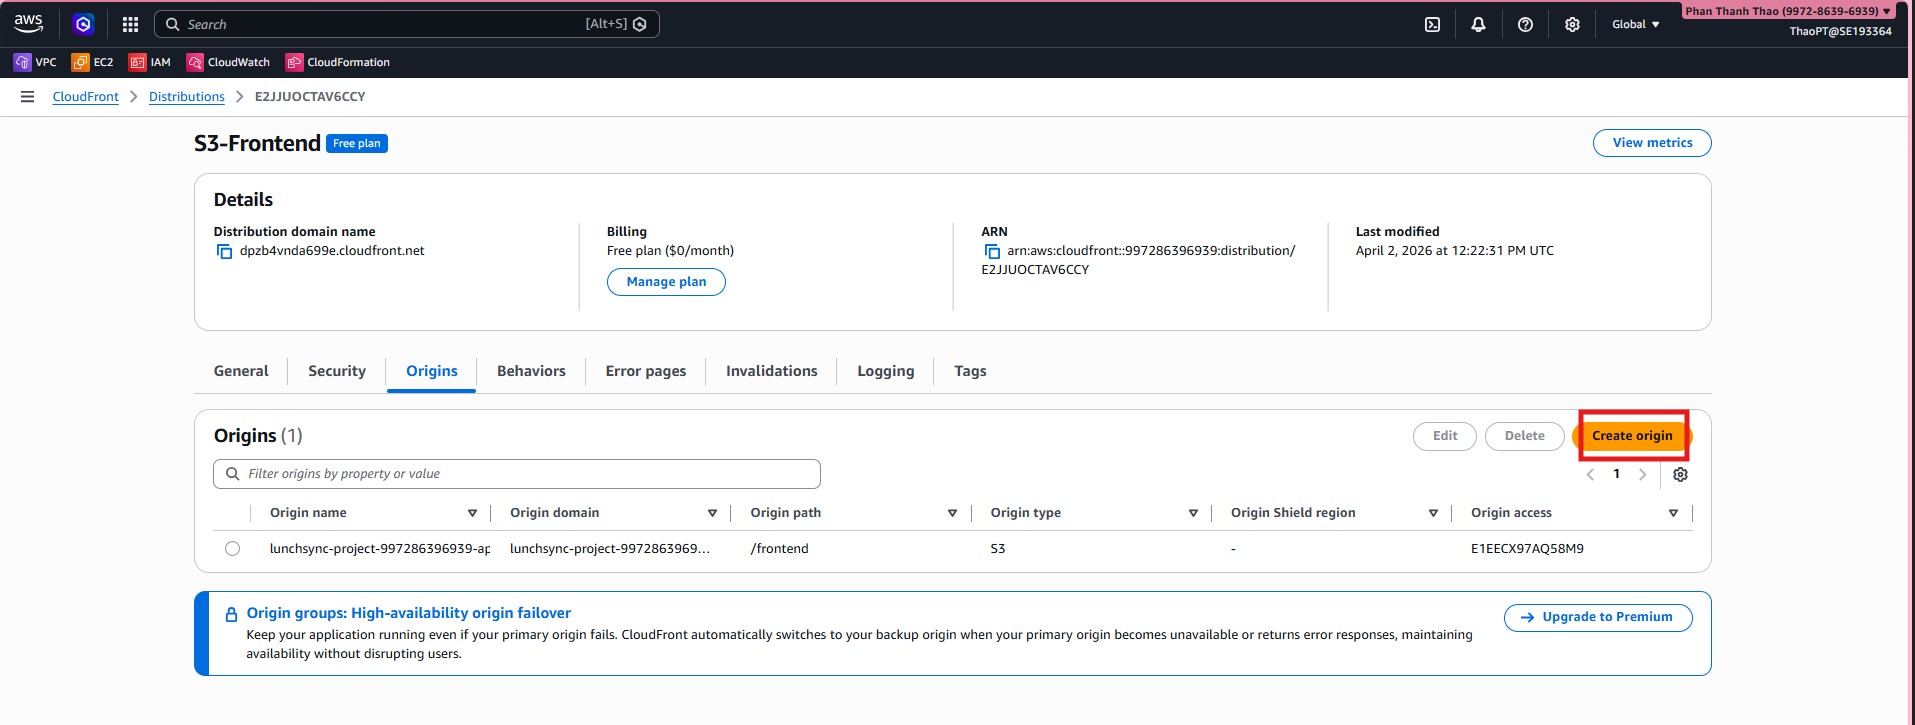Open the notifications bell
The image size is (1915, 725).
[x=1478, y=24]
